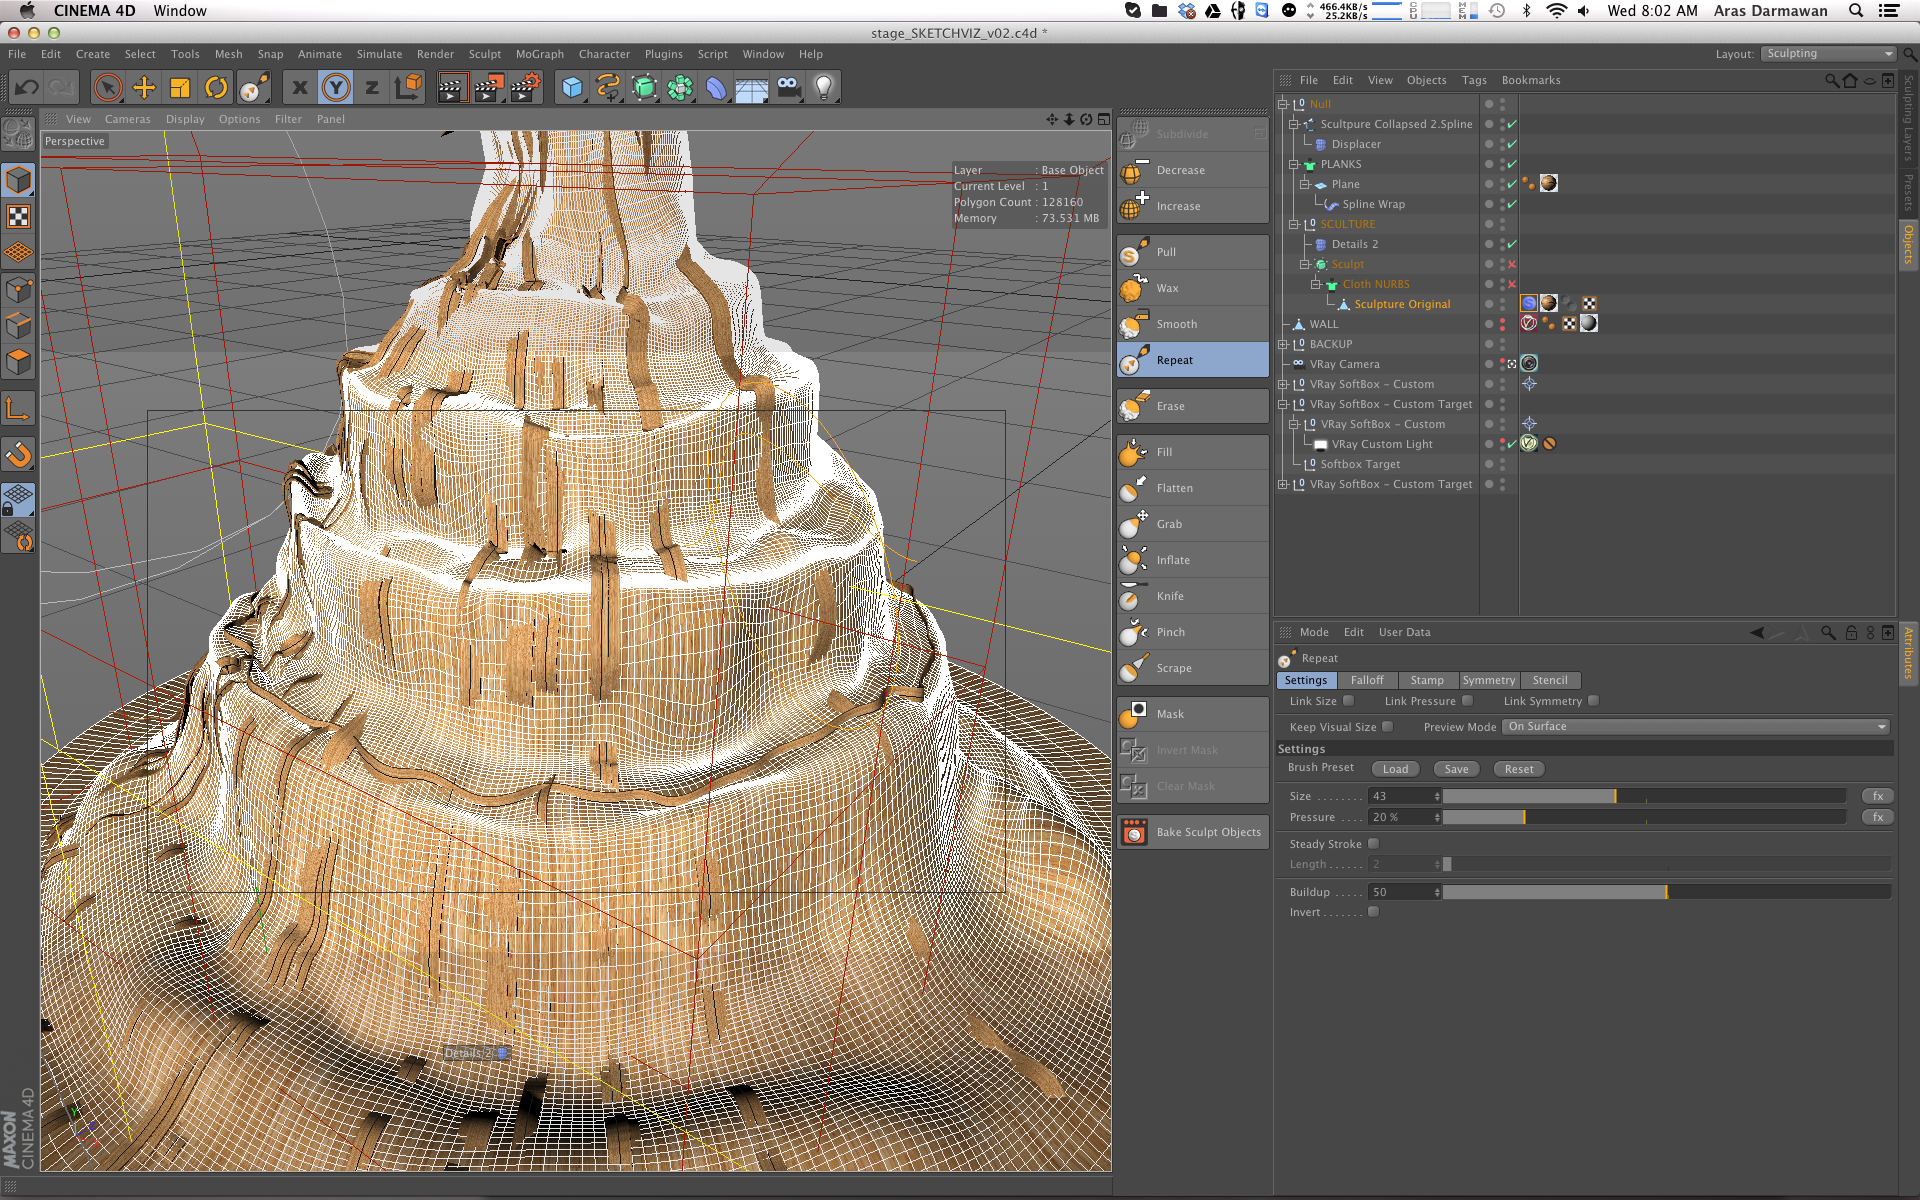Activate the Mask sculpt tool
1920x1200 pixels.
(1192, 714)
